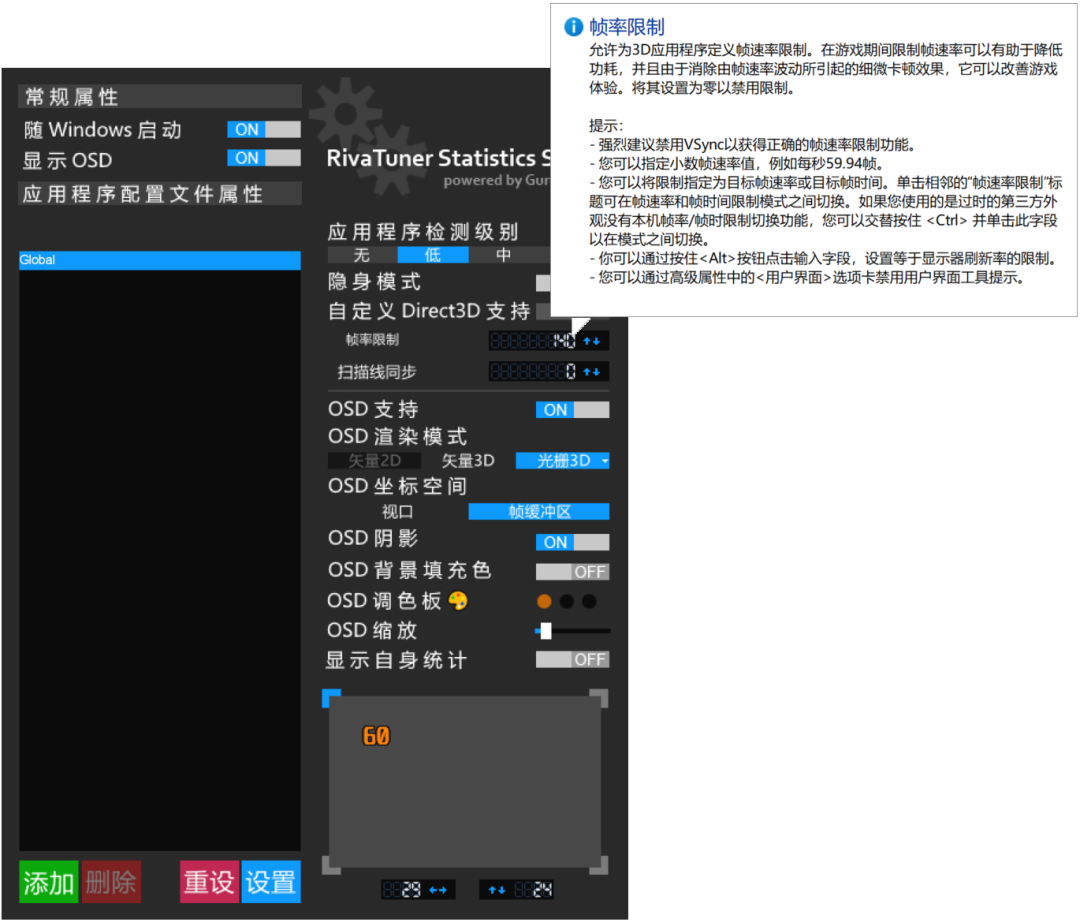Screen dimensions: 1080x922
Task: Toggle the OSD 支持 switch
Action: click(572, 410)
